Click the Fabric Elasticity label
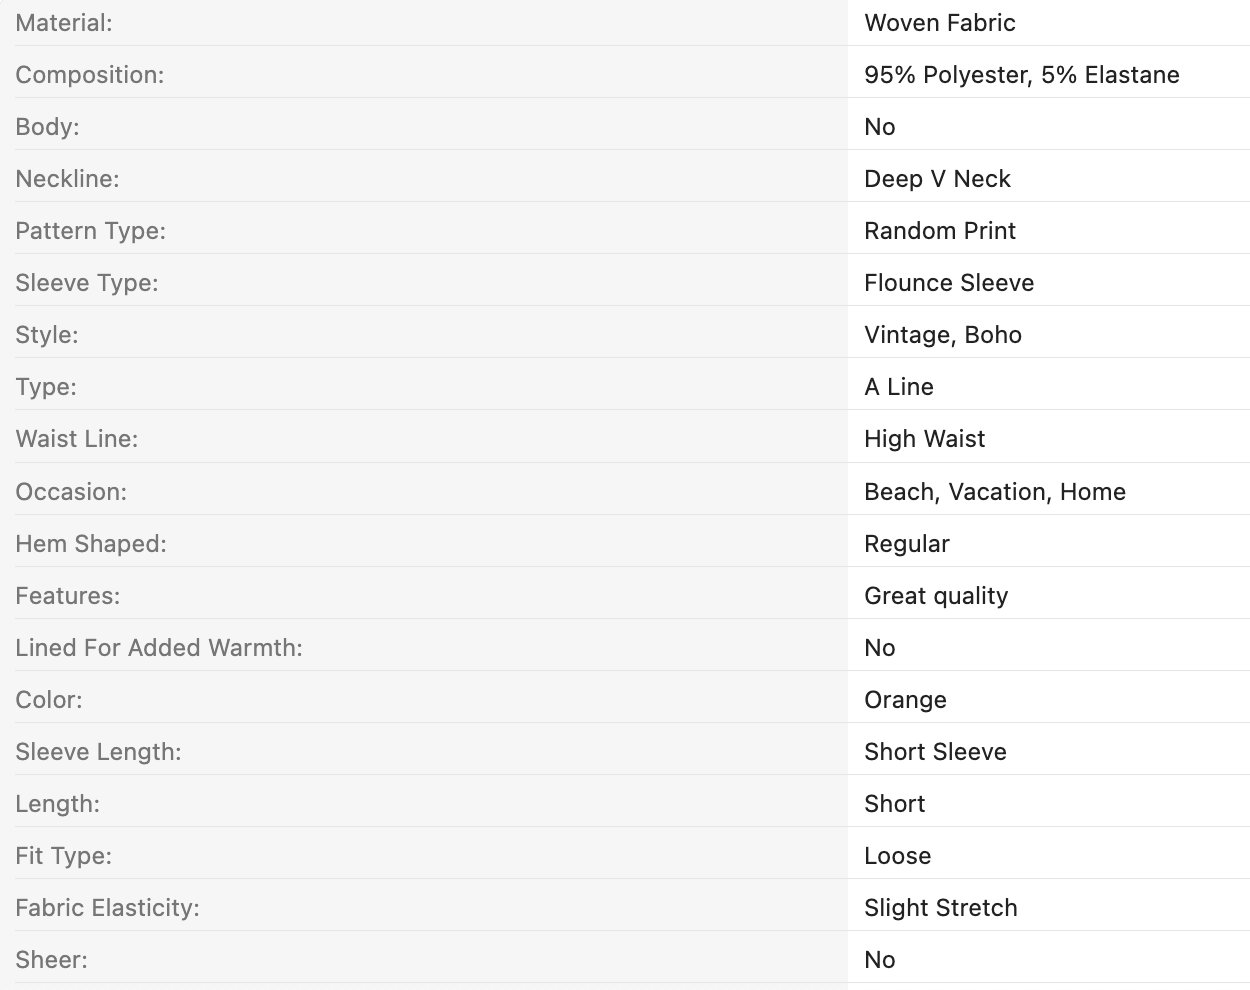Viewport: 1250px width, 990px height. click(108, 908)
